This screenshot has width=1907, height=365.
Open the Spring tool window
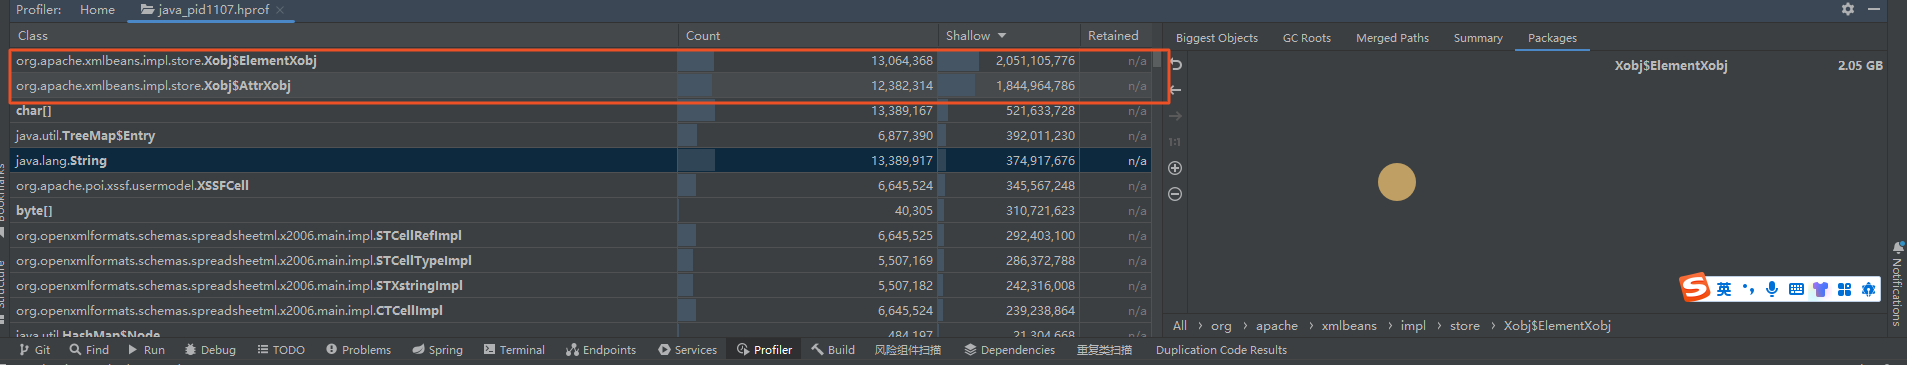[437, 350]
